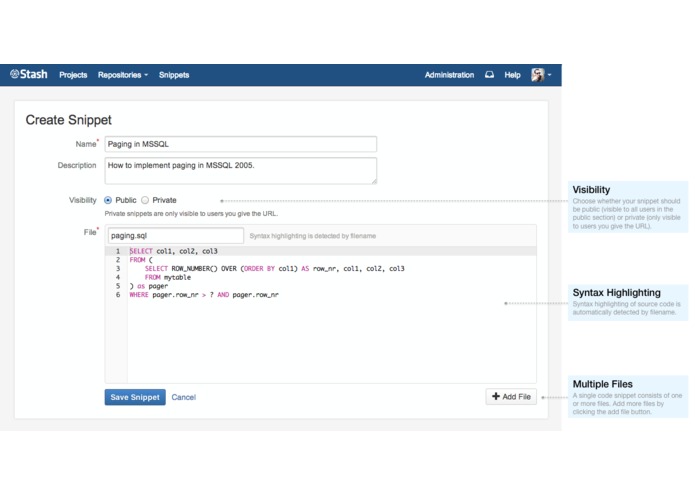Click the Multiple Files annotation heading
The image size is (695, 494).
coord(602,384)
